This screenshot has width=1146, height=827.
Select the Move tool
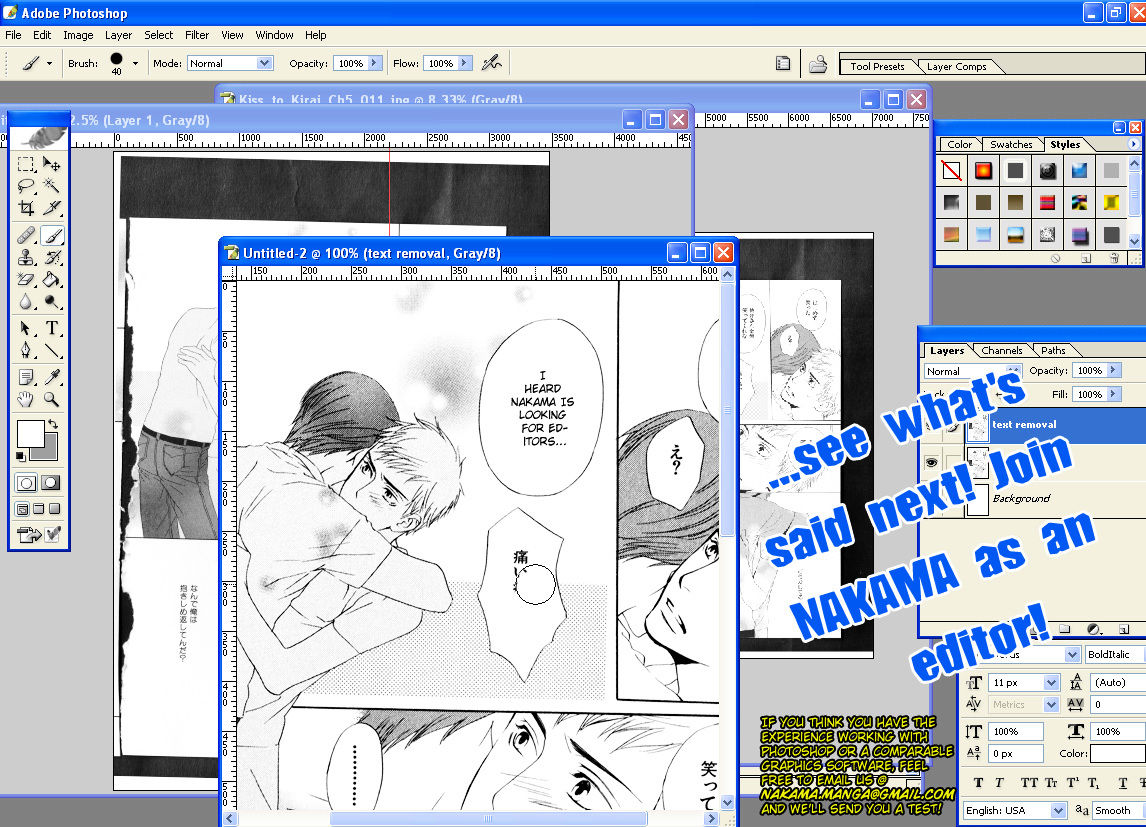51,164
